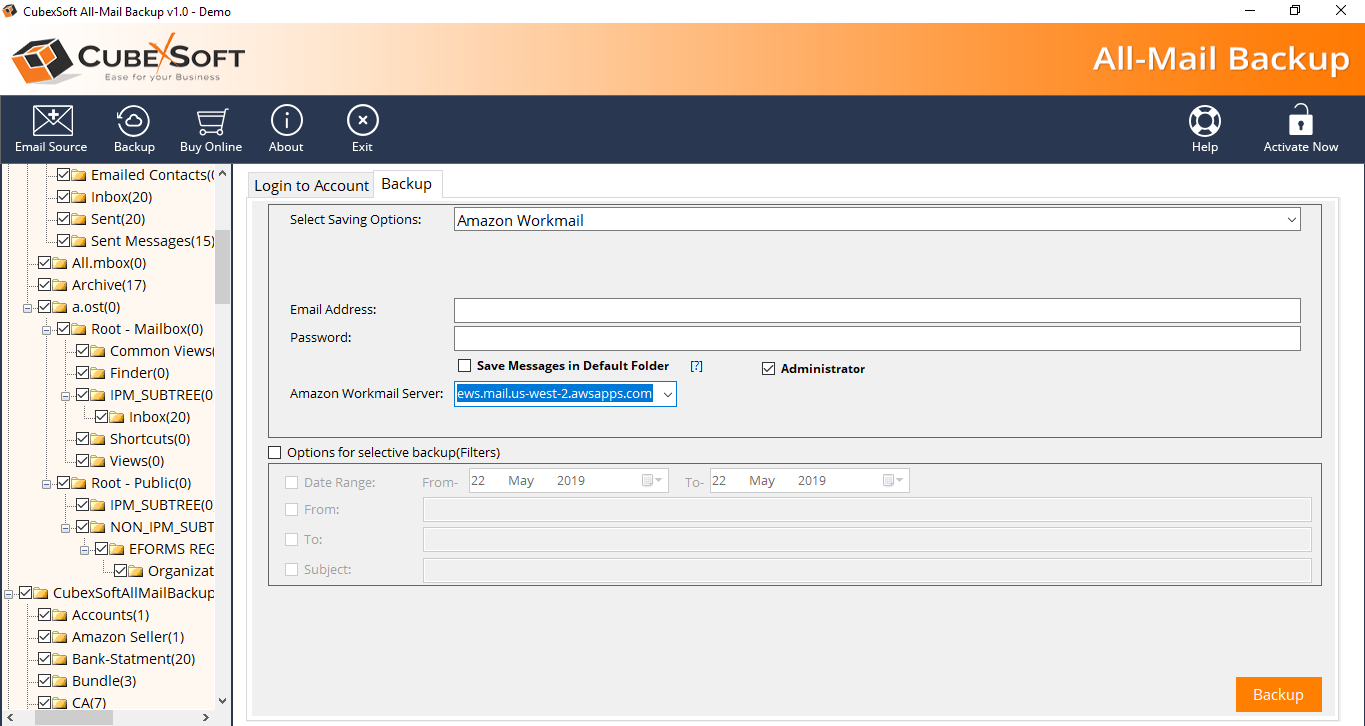Click the tree scroll down arrow
1365x726 pixels.
click(222, 701)
